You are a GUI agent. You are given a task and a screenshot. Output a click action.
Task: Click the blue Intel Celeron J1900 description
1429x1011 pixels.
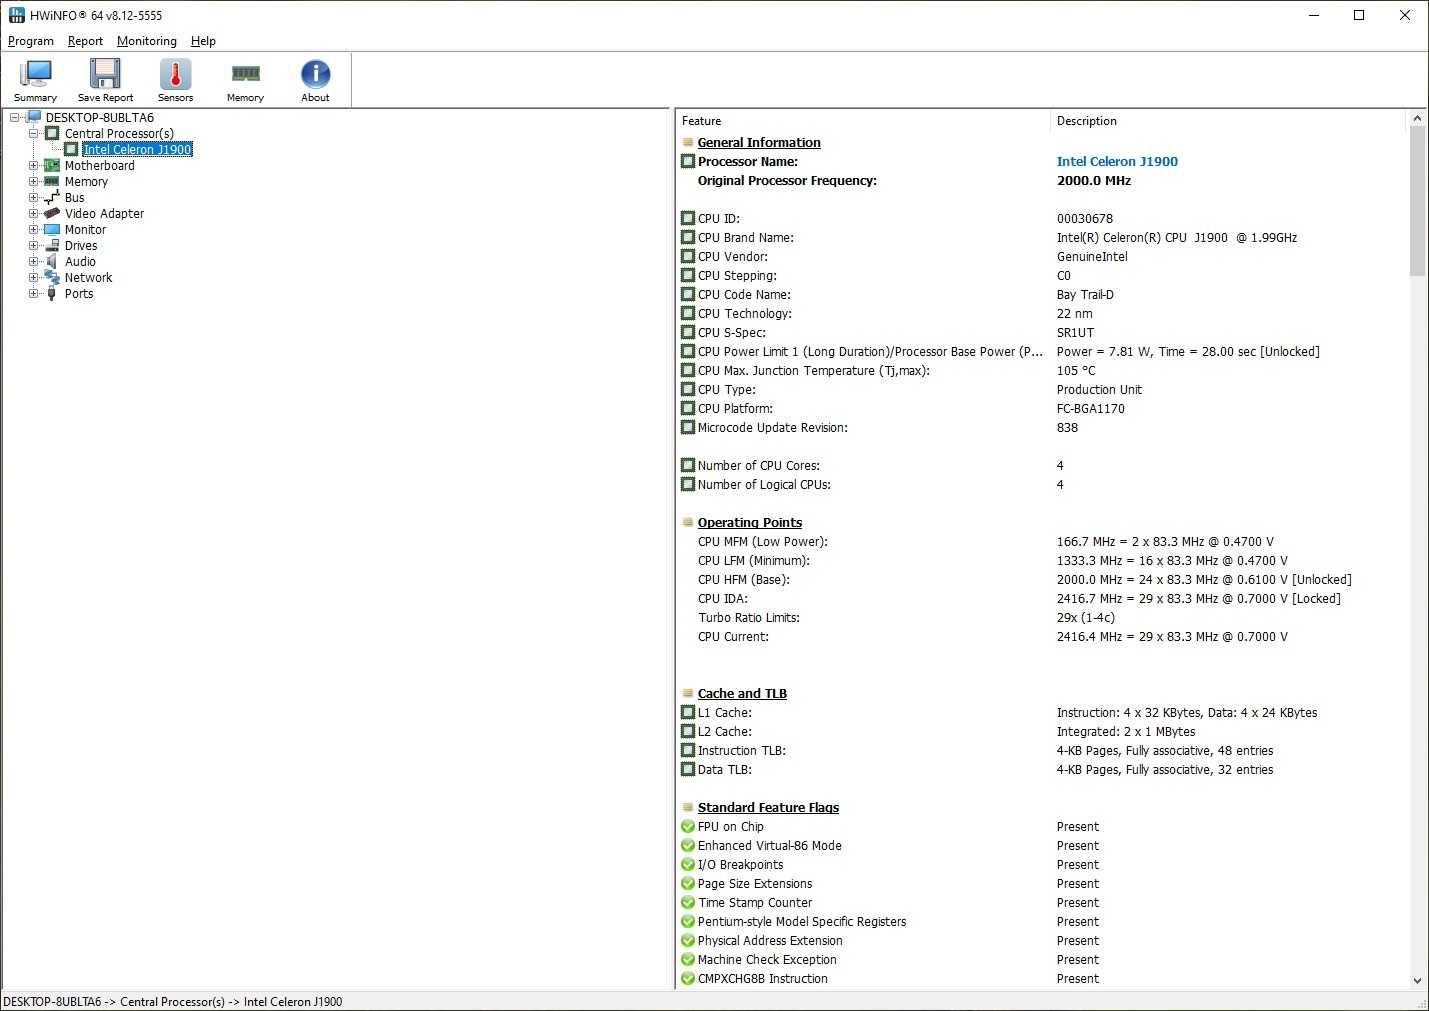[1117, 162]
